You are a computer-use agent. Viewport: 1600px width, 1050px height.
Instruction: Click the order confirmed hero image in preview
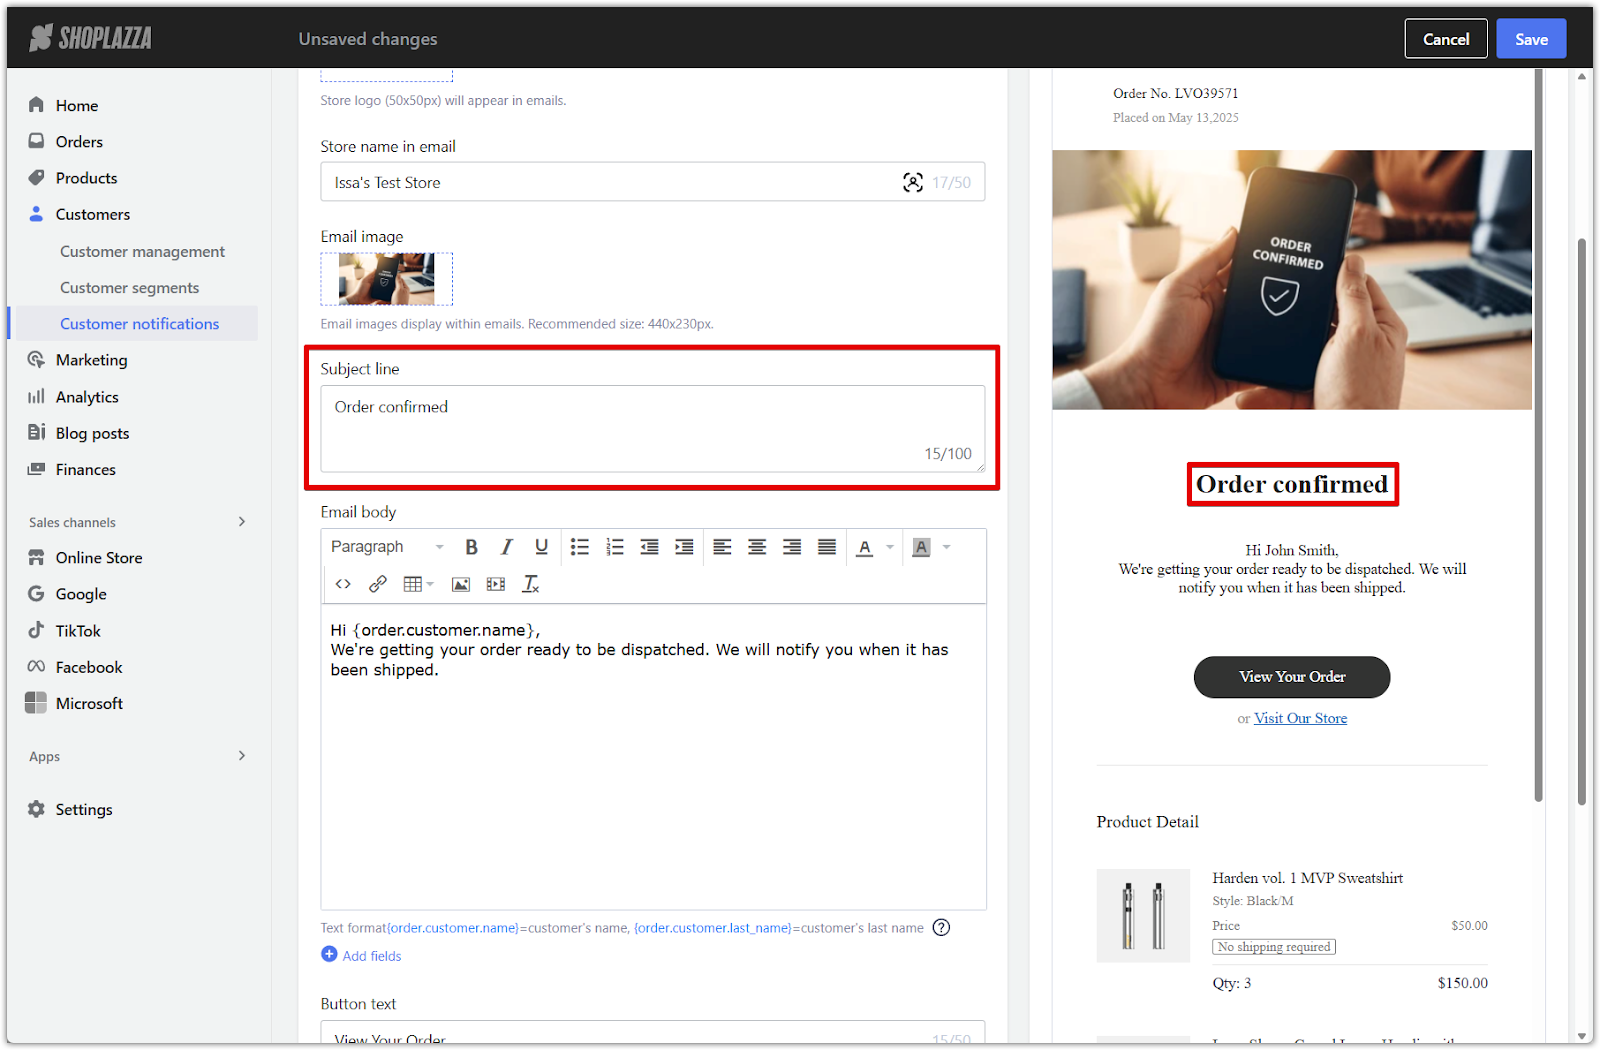1291,280
